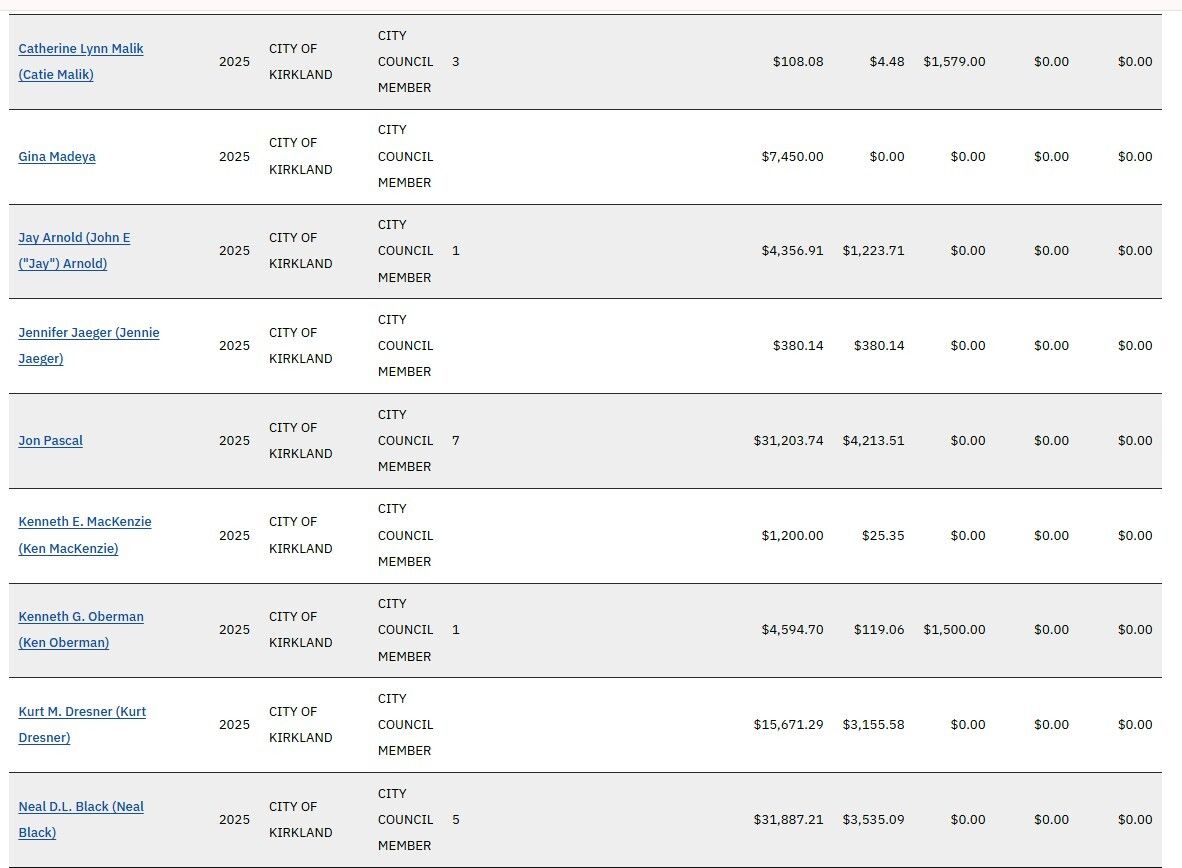Open the Kenneth E. MacKenzie link

click(x=84, y=535)
